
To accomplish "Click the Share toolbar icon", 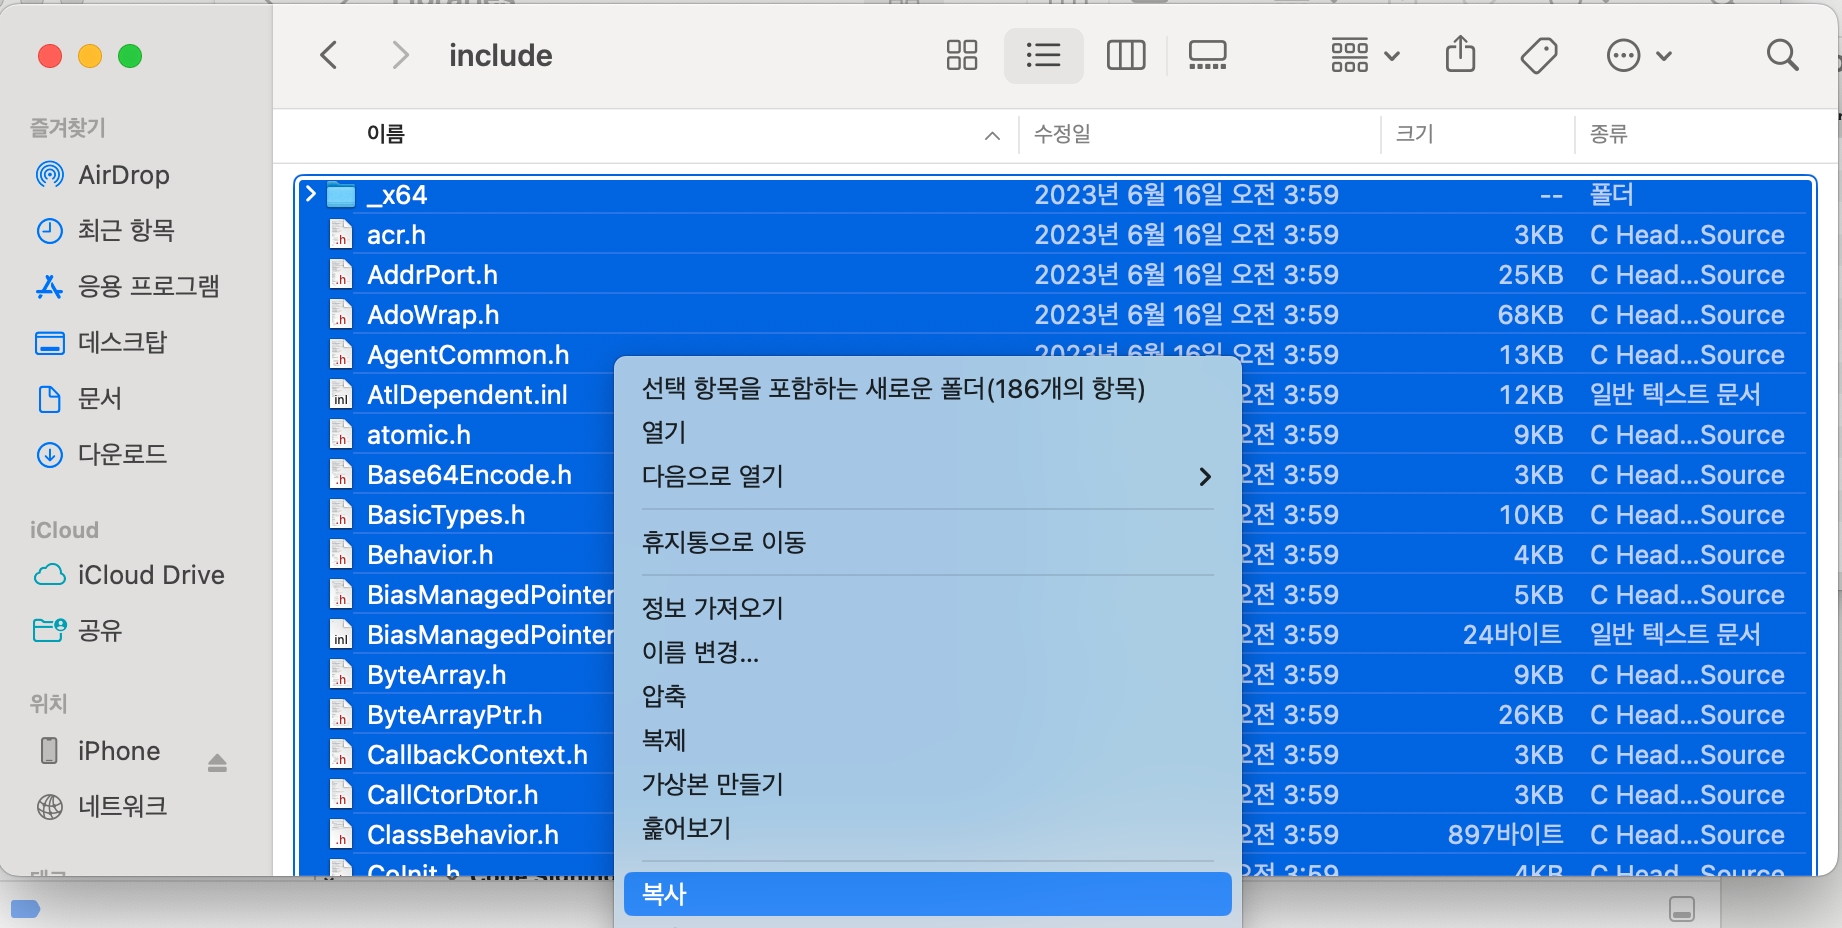I will pyautogui.click(x=1460, y=55).
